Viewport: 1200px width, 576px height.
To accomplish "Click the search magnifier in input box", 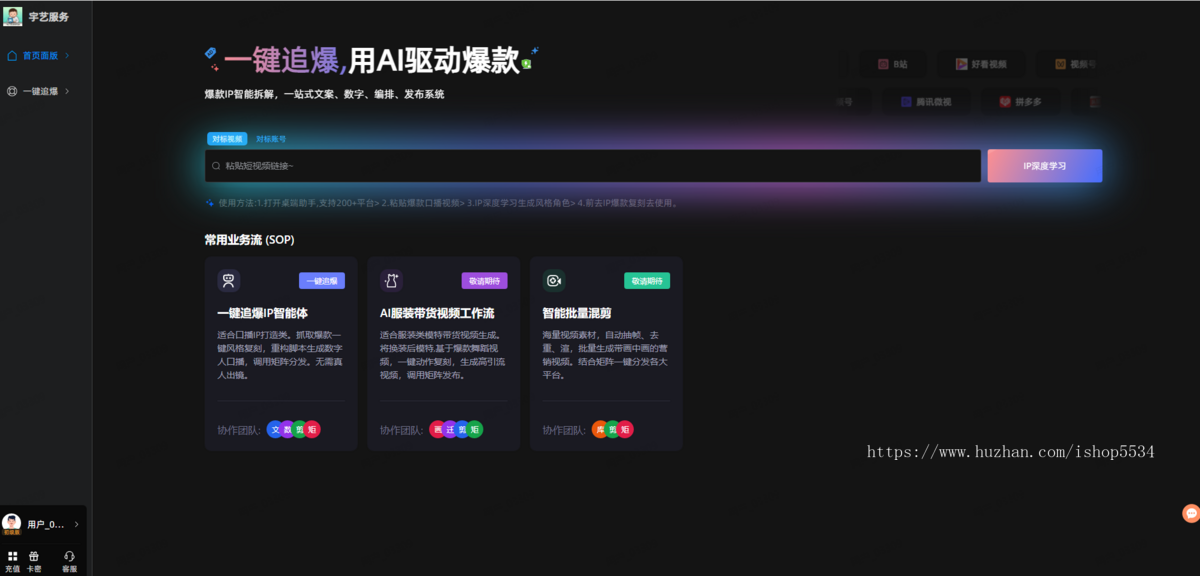I will (216, 166).
